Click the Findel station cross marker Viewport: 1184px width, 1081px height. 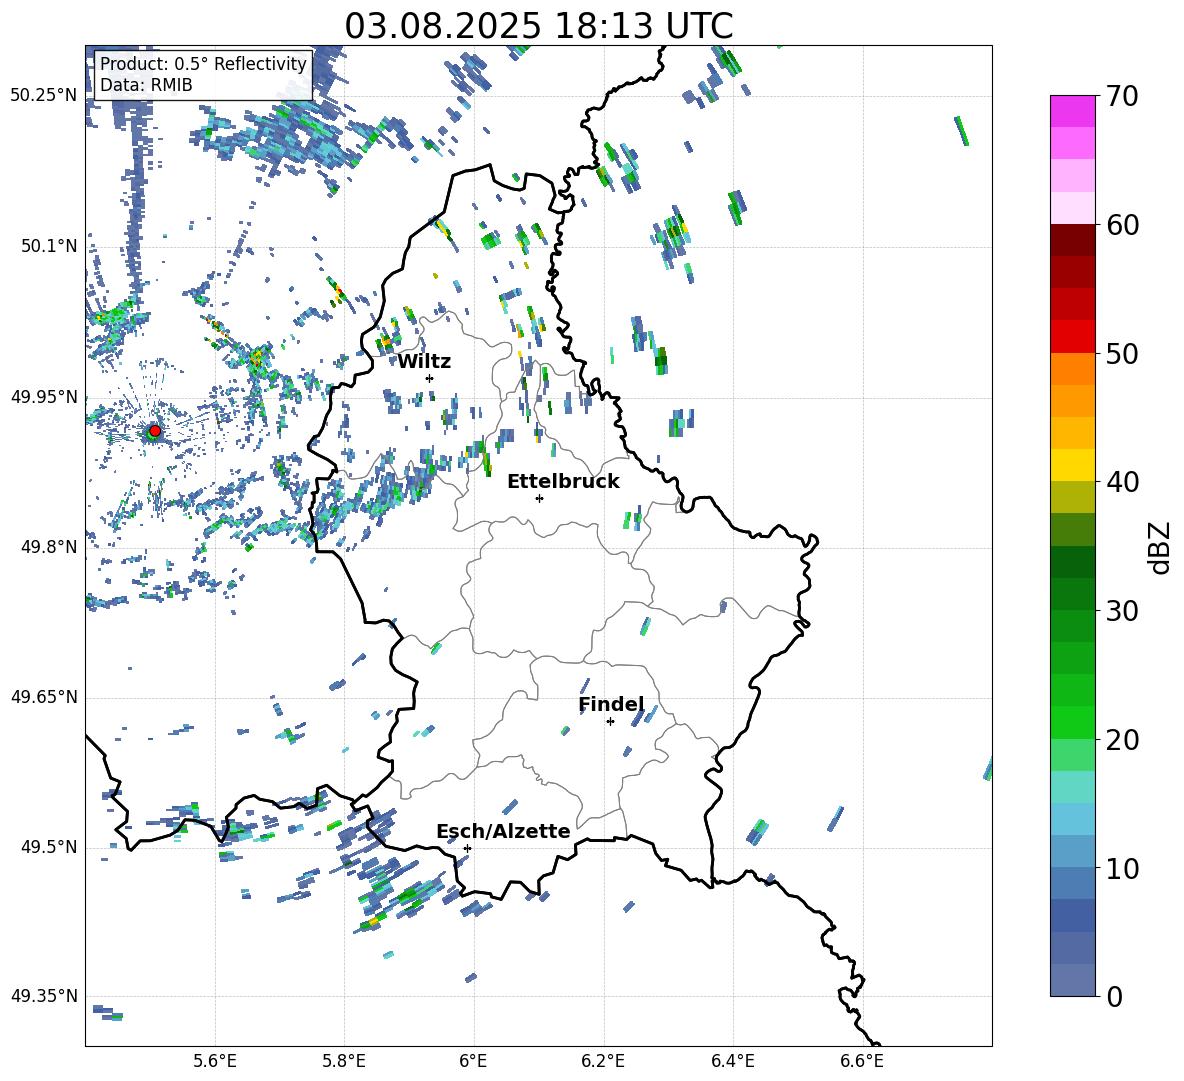click(610, 722)
